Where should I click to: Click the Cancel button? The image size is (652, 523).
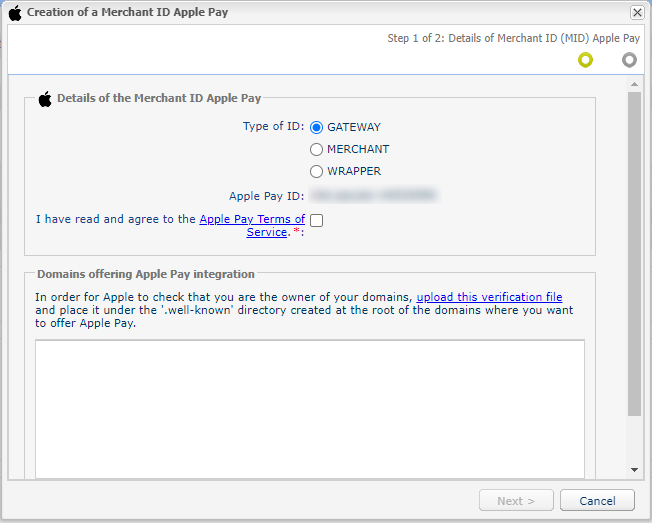tap(597, 500)
